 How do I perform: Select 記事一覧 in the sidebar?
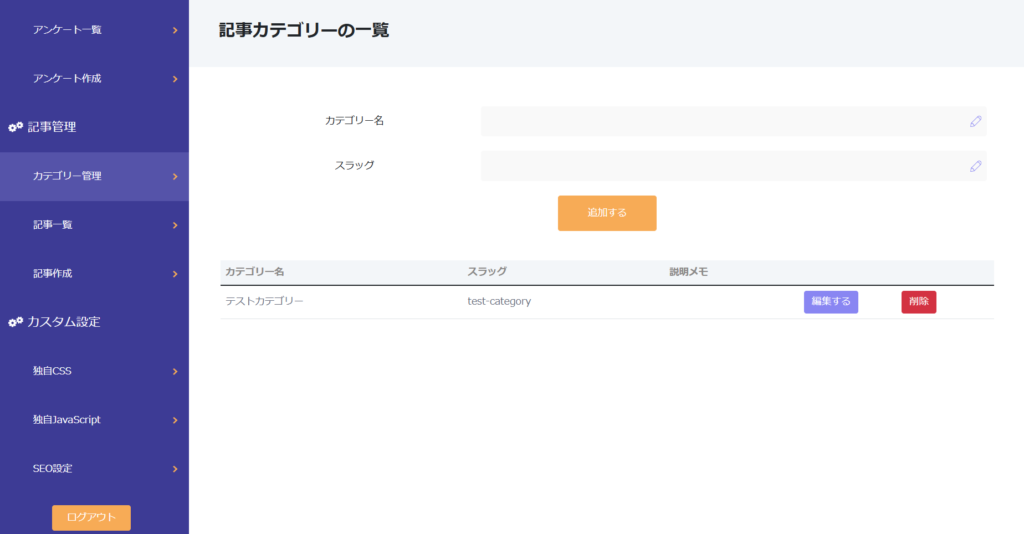coord(95,225)
